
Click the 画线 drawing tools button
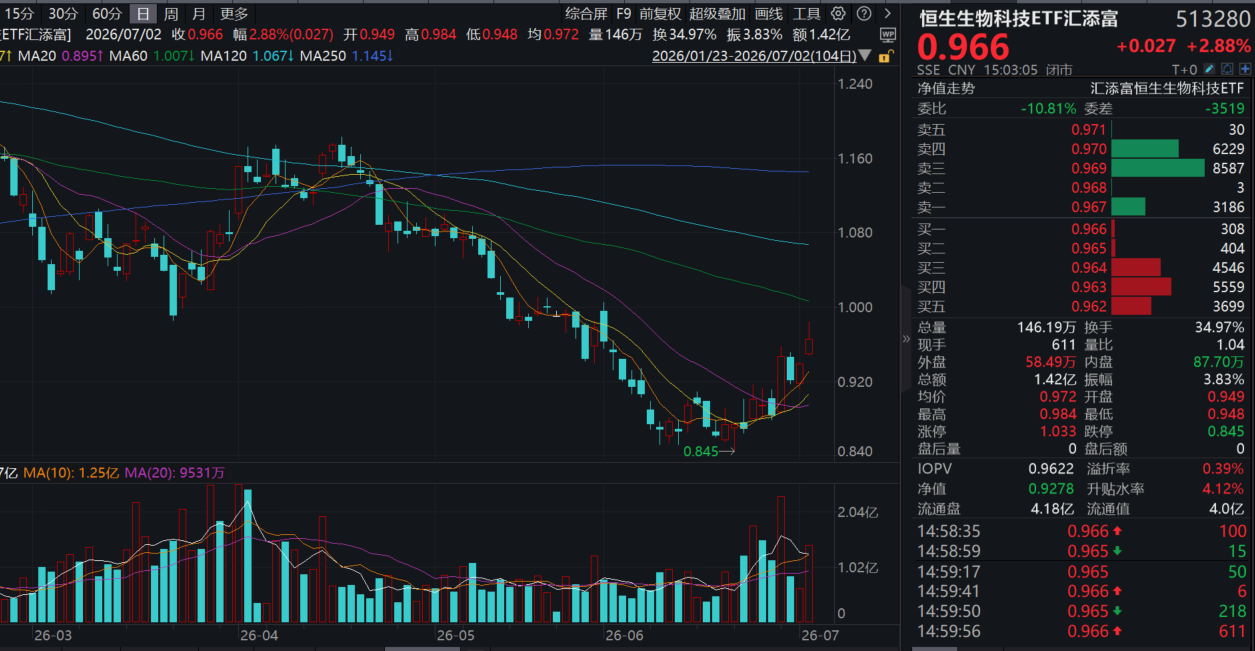point(768,14)
